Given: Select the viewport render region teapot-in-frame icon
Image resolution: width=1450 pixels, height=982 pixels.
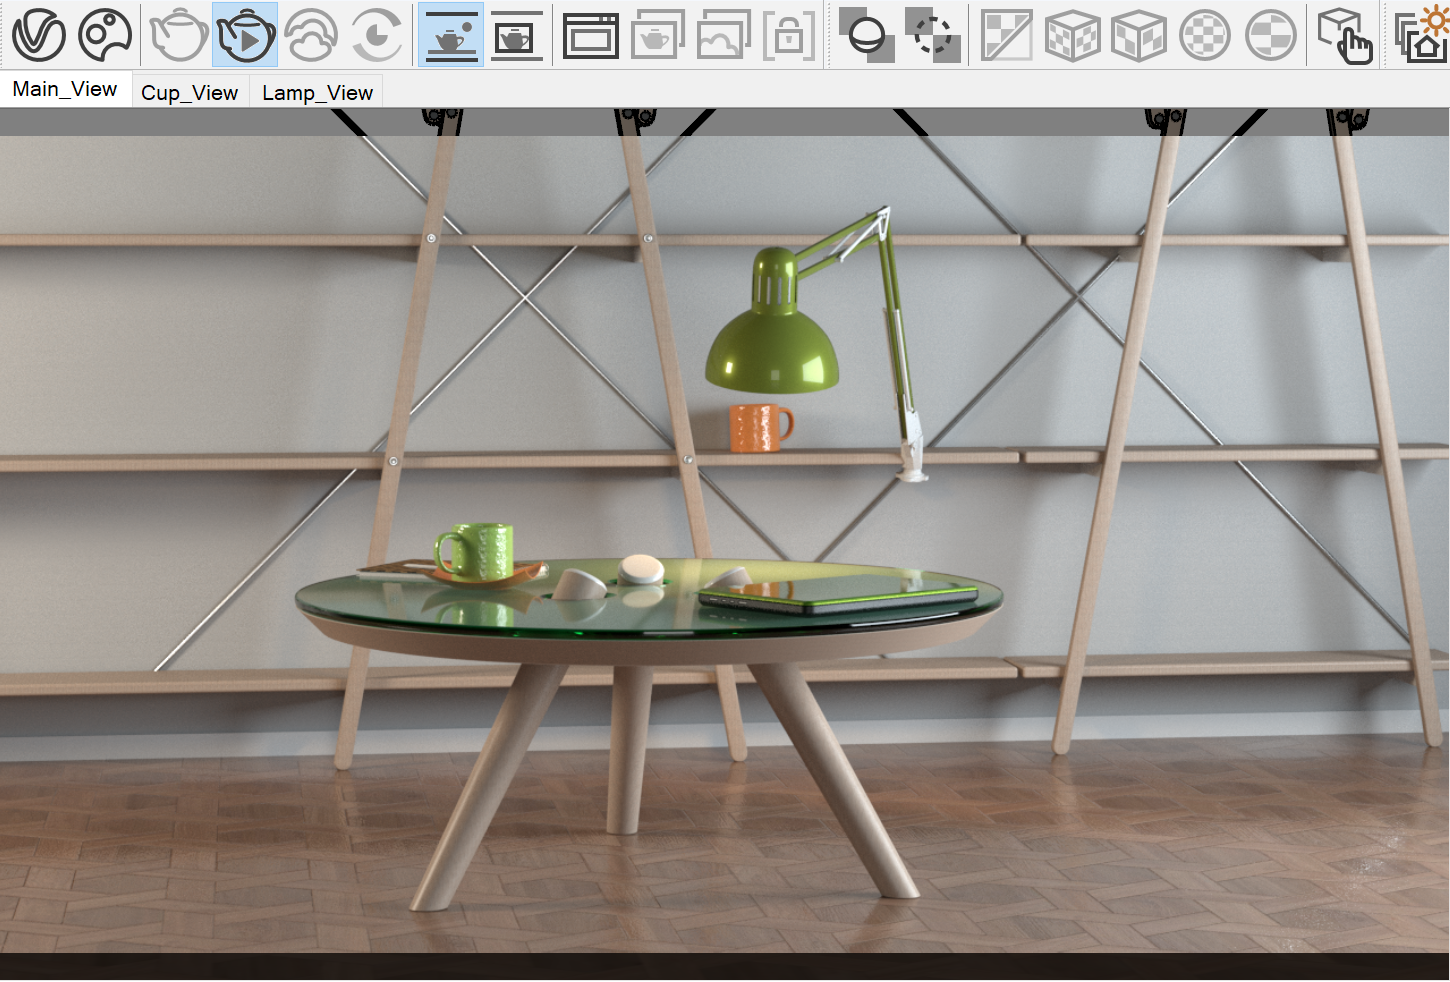Looking at the screenshot, I should click(517, 35).
